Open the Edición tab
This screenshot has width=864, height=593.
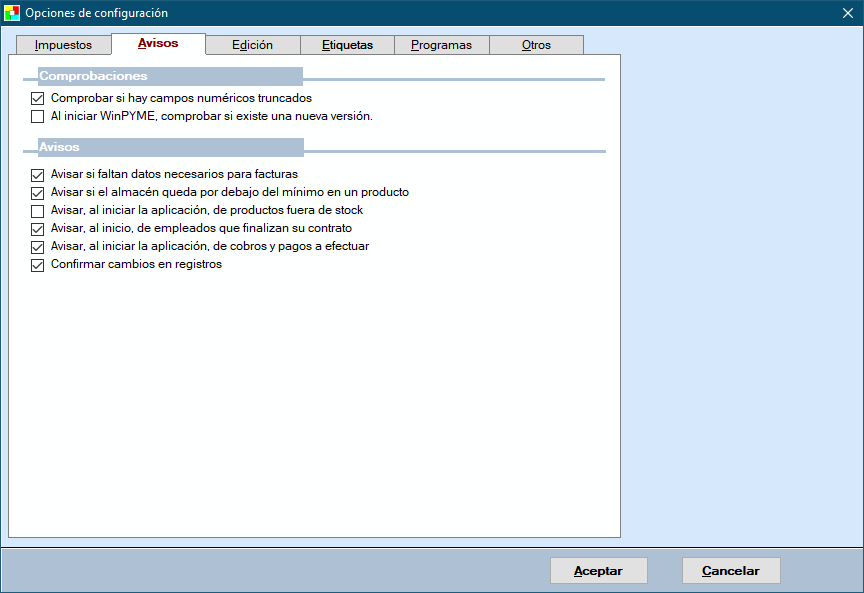pyautogui.click(x=252, y=45)
